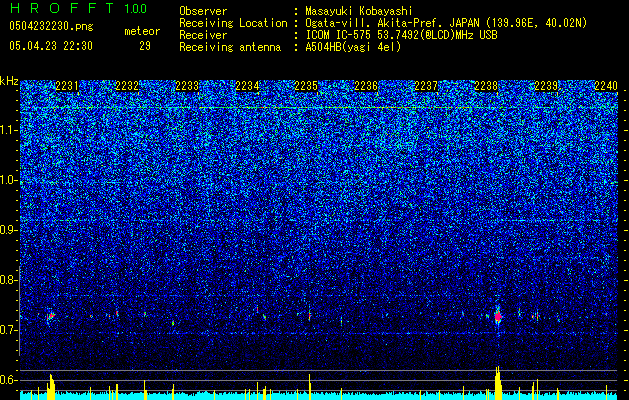Click the 2240 time marker
Image resolution: width=629 pixels, height=400 pixels.
606,86
